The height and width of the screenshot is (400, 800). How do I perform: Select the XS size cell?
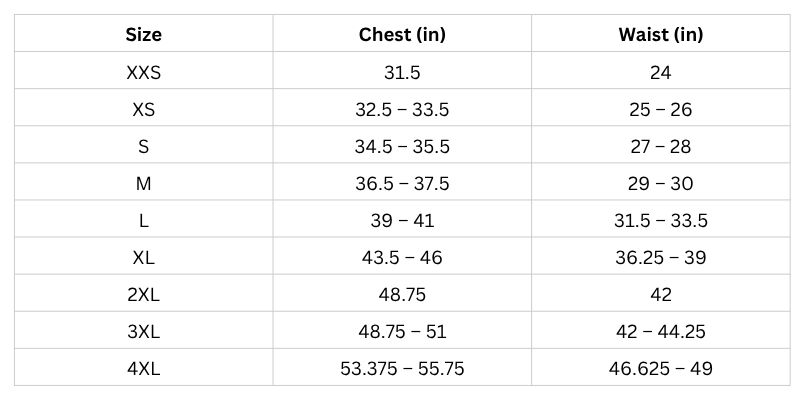click(x=143, y=110)
